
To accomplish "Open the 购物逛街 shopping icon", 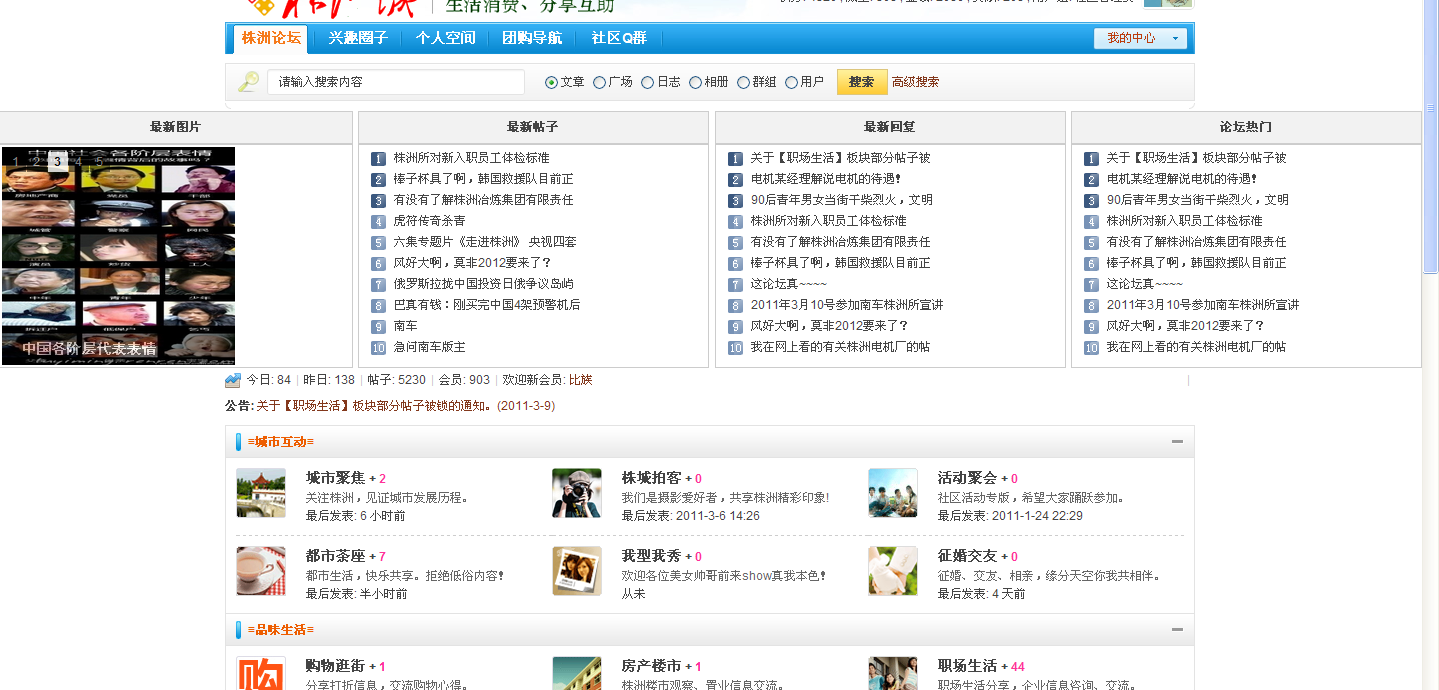I will tap(261, 673).
